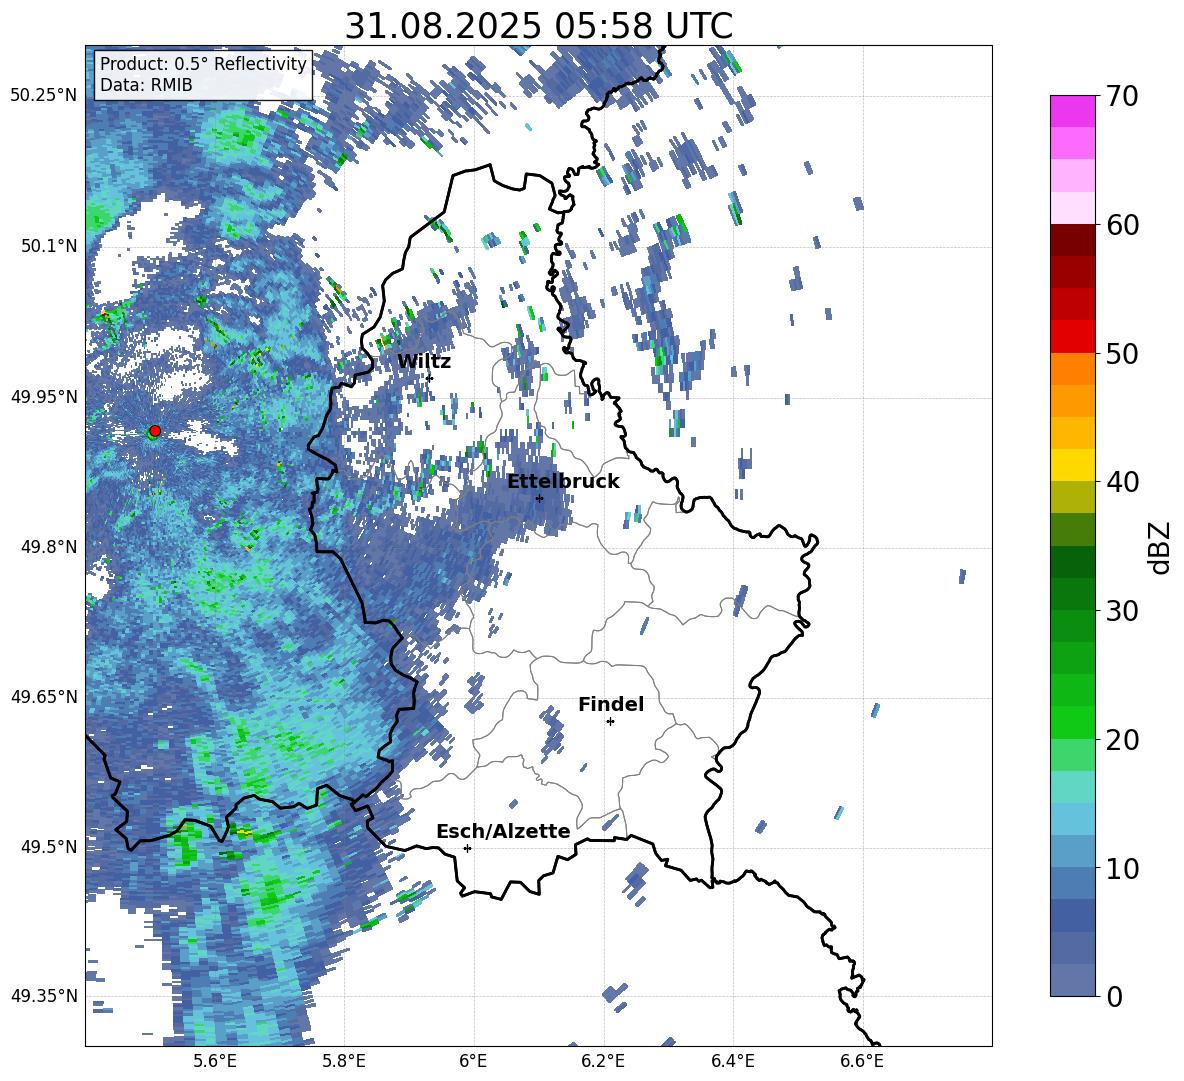The width and height of the screenshot is (1184, 1081).
Task: Click the 10 value on the colorbar
Action: 1122,869
